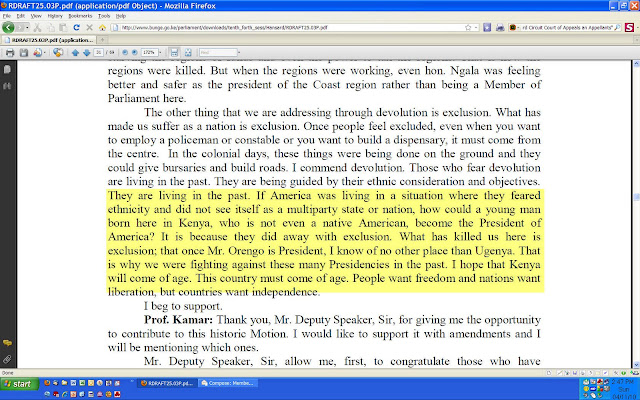Click the browser search text box

coord(567,27)
